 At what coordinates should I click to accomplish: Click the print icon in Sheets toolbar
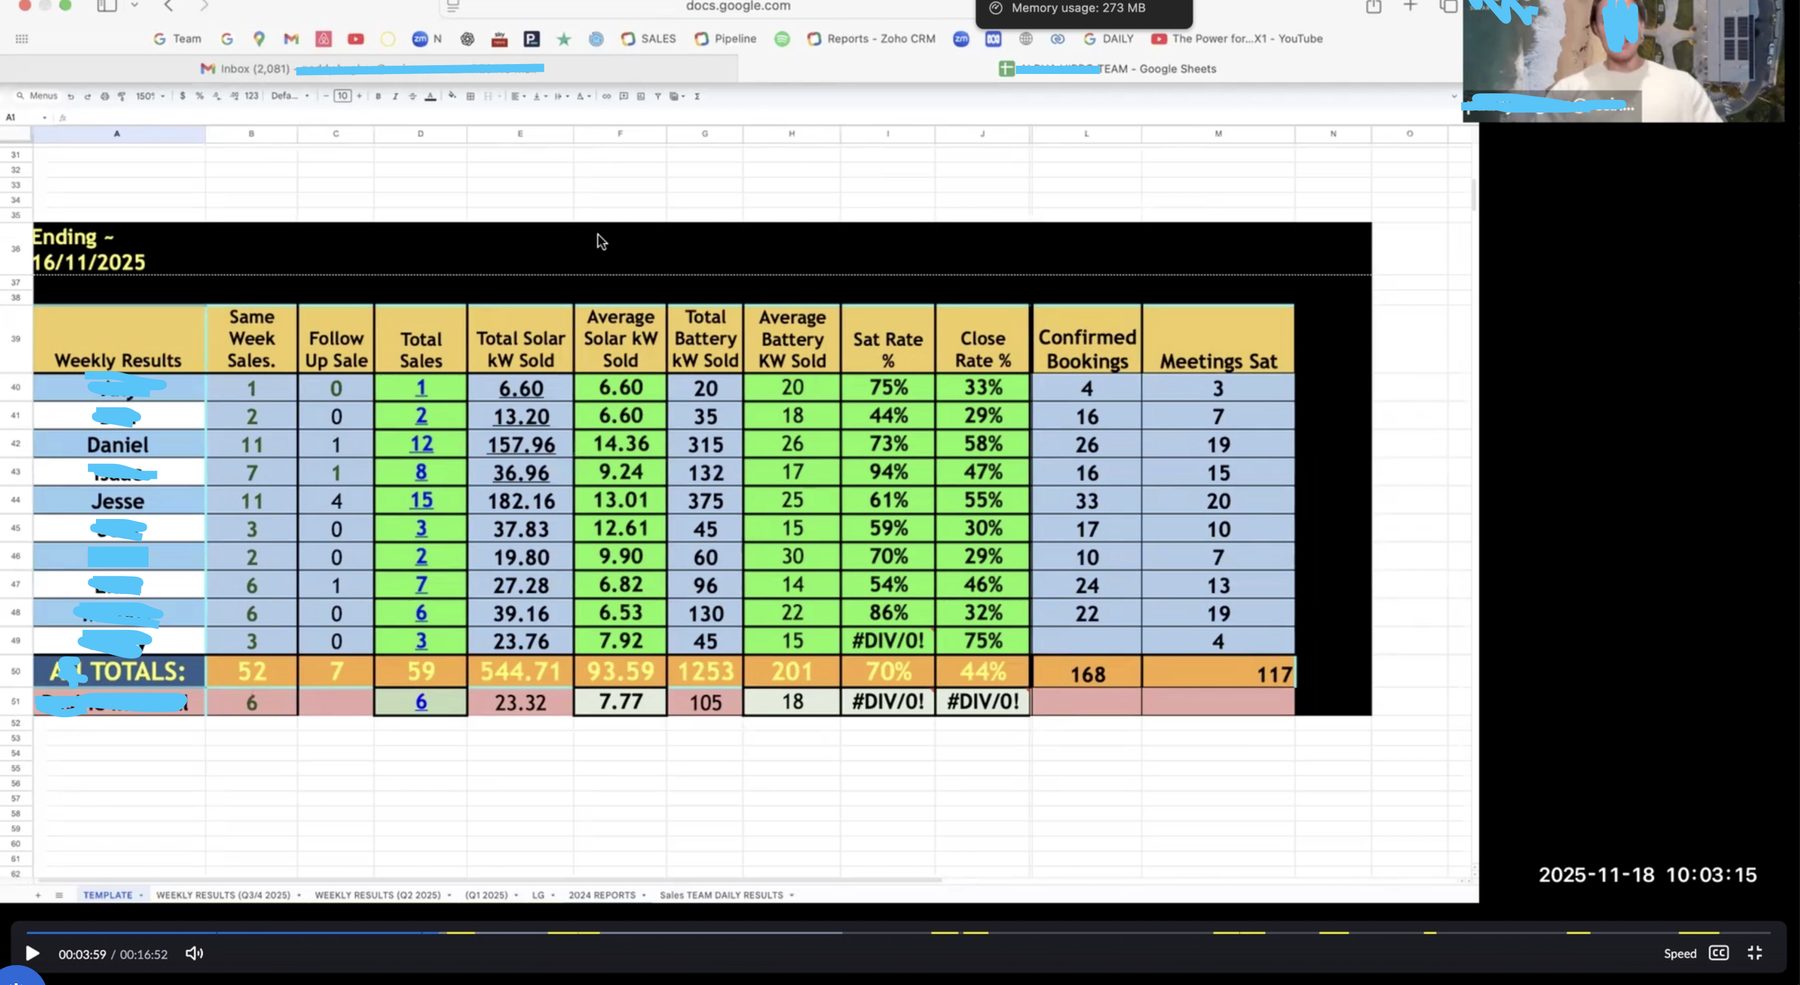point(105,96)
